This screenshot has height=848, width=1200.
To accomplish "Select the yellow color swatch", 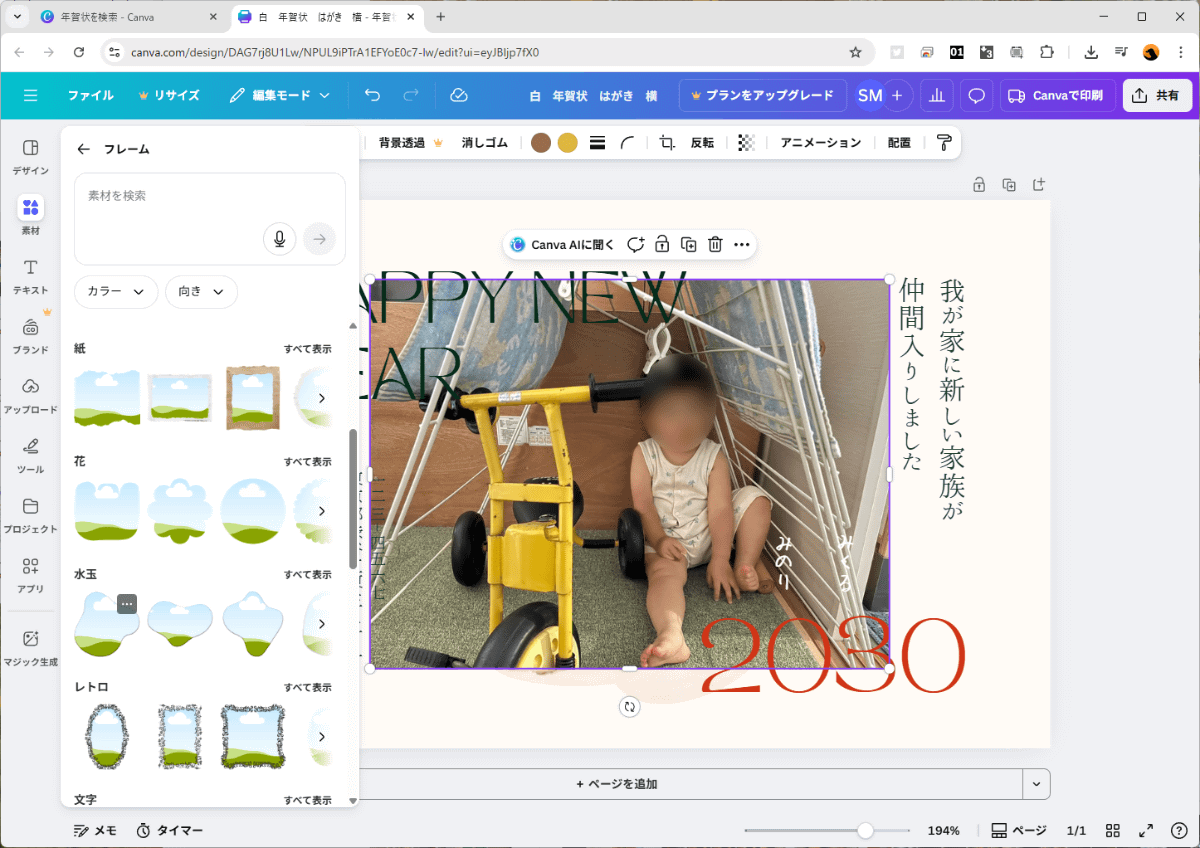I will (x=567, y=143).
